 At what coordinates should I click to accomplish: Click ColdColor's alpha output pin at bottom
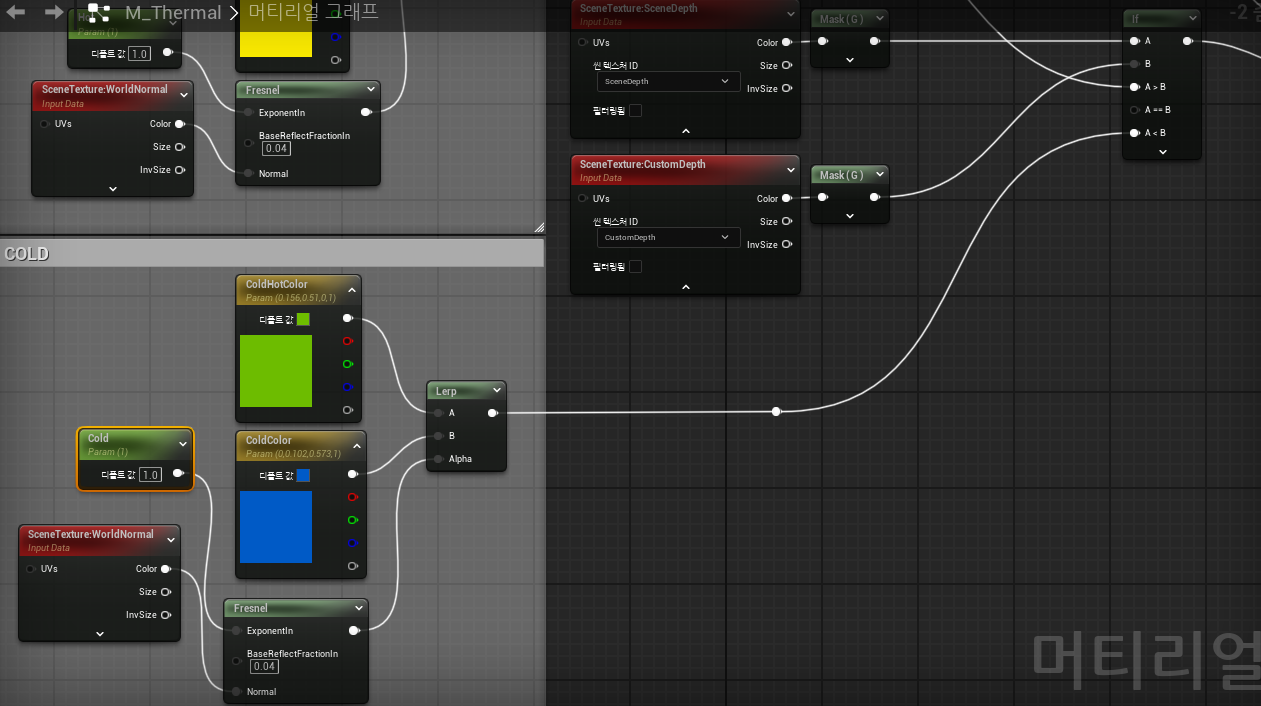352,566
